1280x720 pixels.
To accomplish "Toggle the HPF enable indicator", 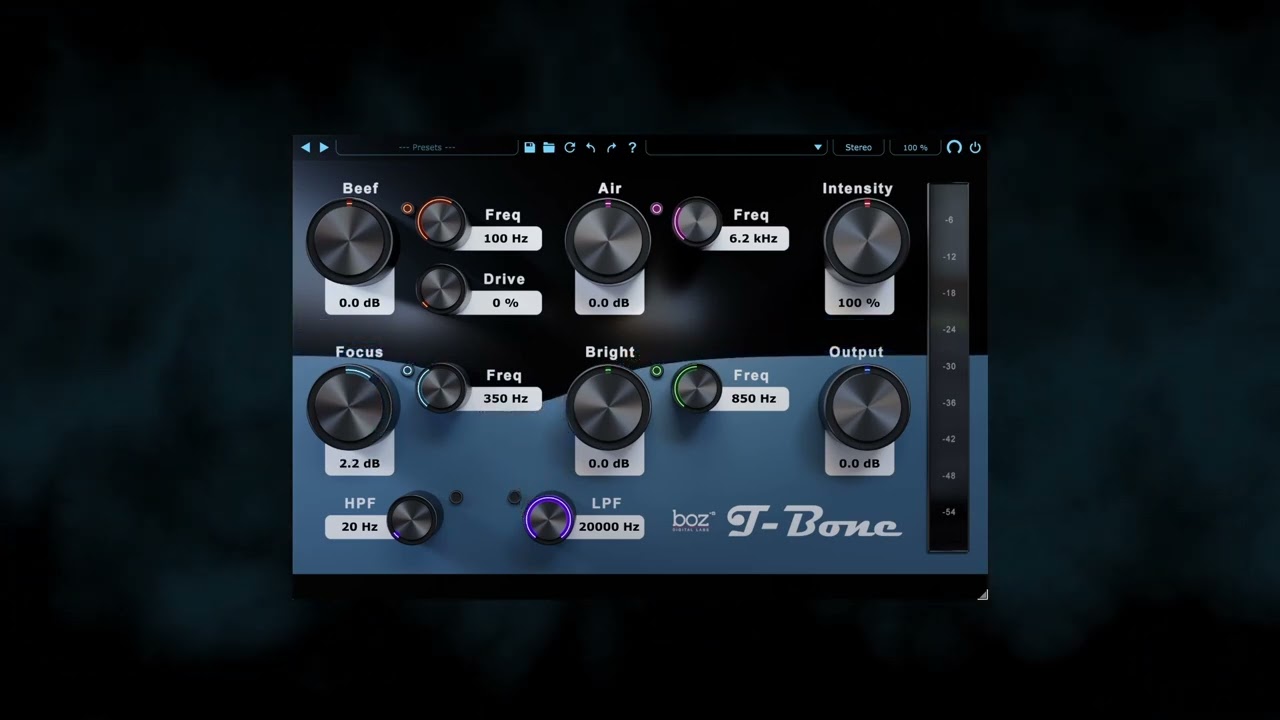I will click(x=456, y=497).
